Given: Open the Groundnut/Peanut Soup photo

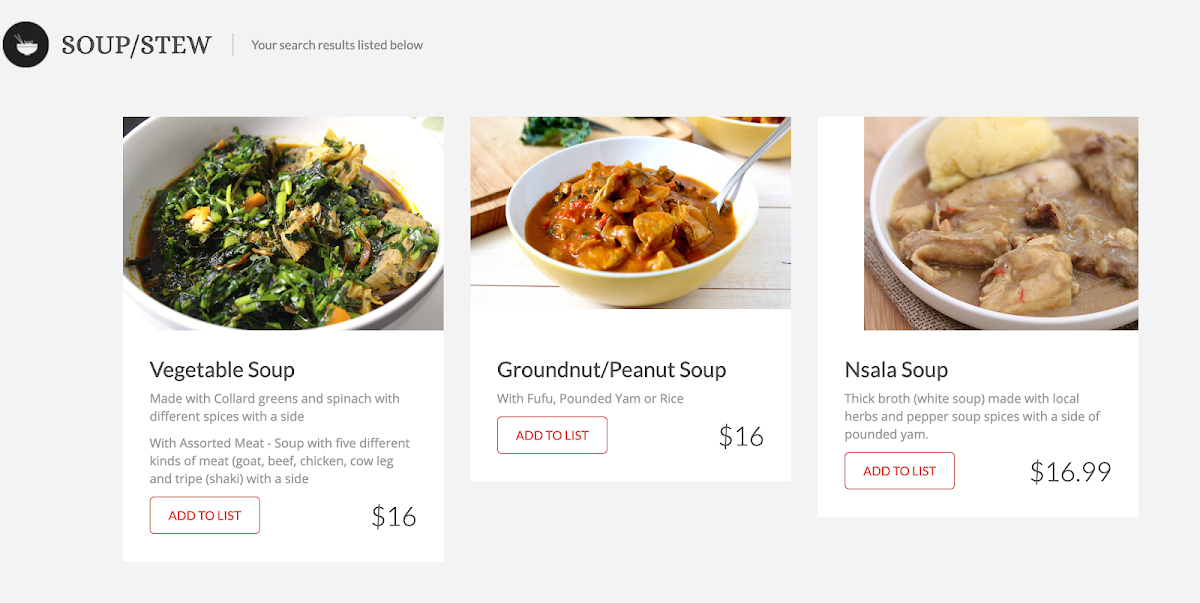Looking at the screenshot, I should tap(630, 212).
